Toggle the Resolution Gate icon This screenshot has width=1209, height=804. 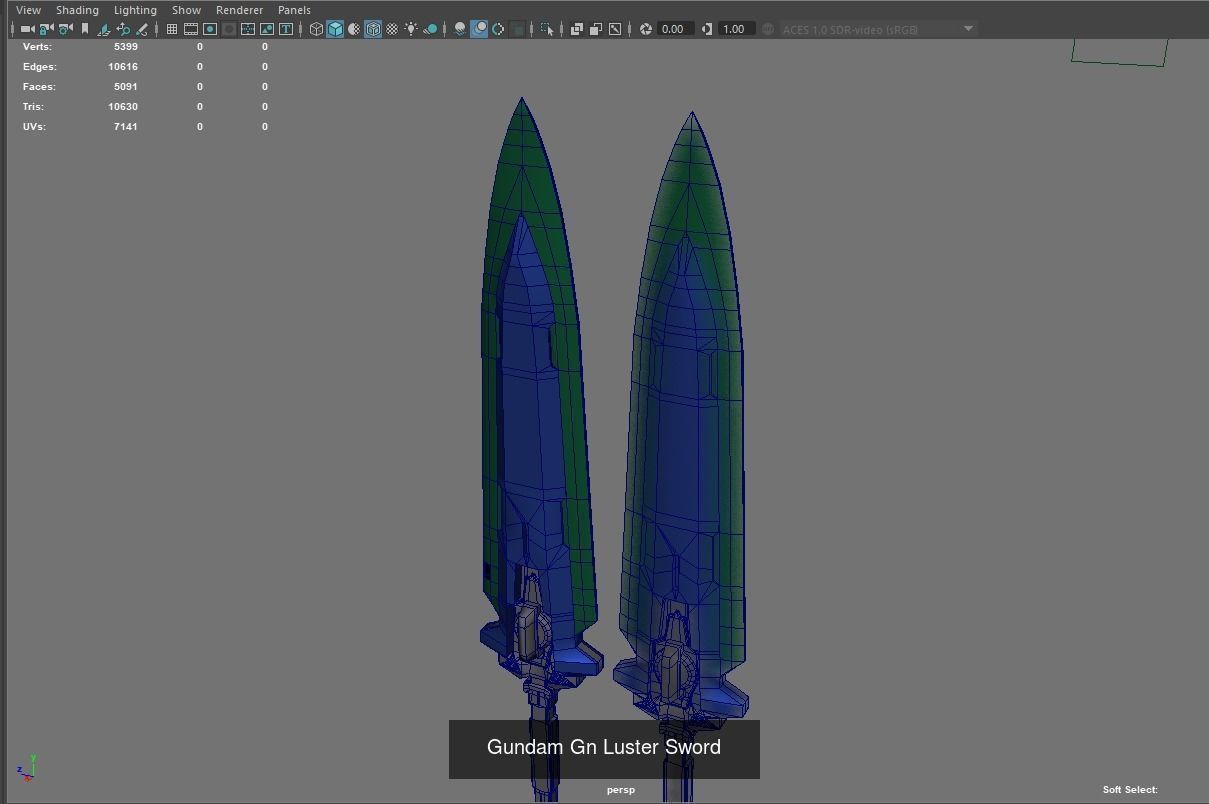(210, 29)
